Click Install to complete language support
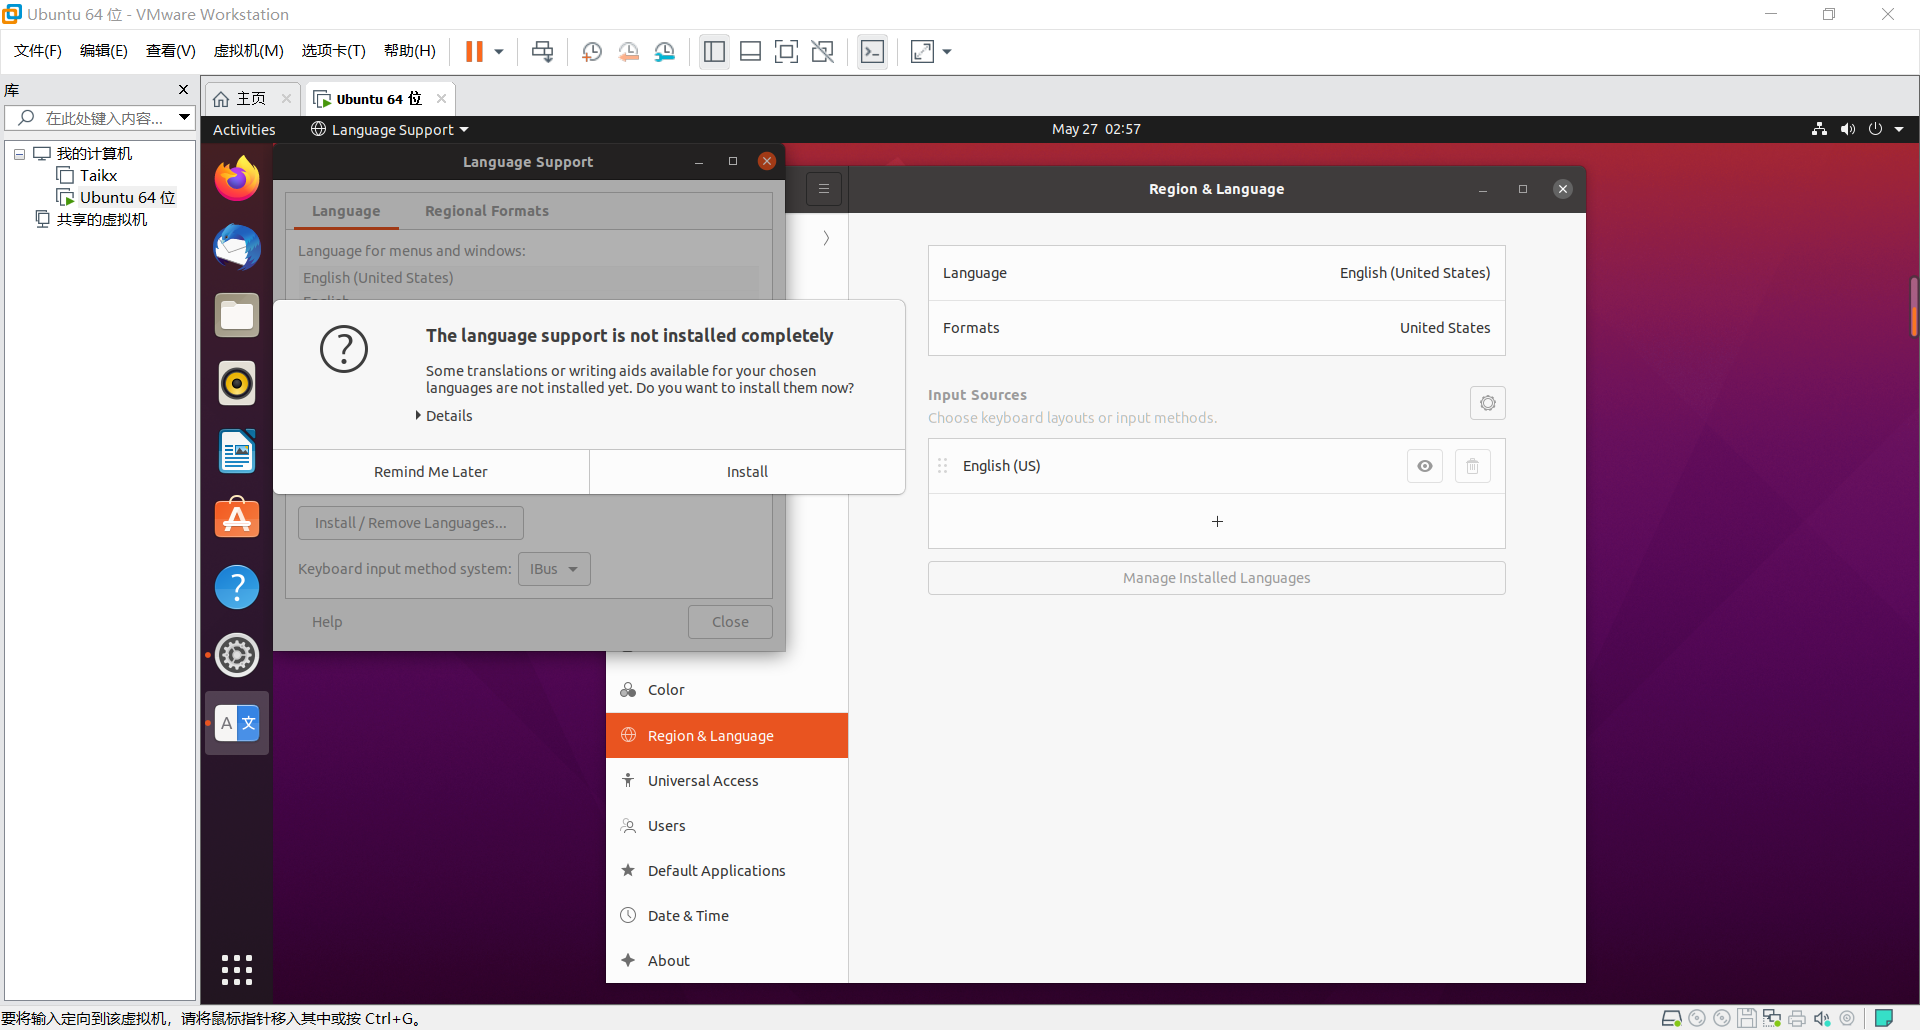Screen dimensions: 1920x1030 point(746,471)
